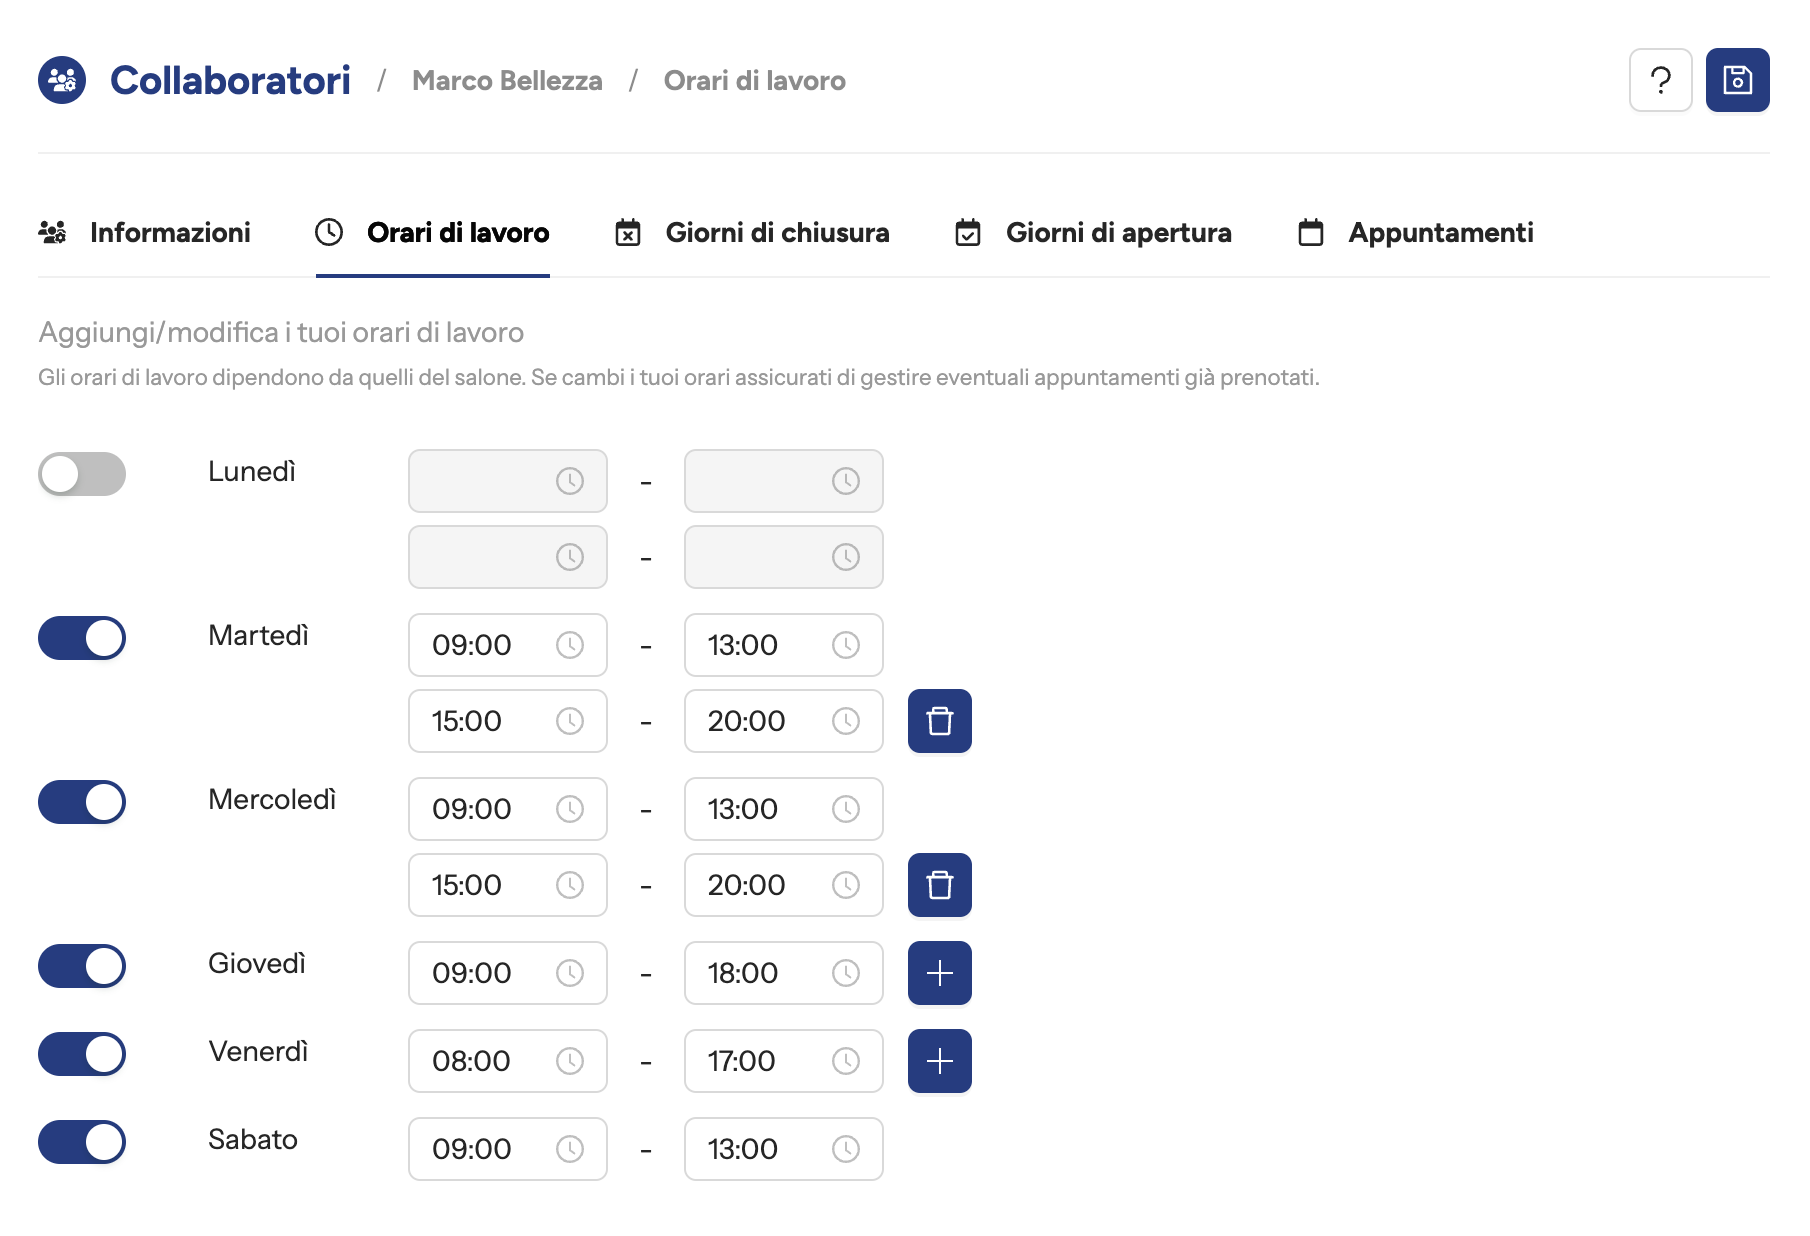Switch off the Venerdì toggle
Viewport: 1810px width, 1236px height.
tap(82, 1054)
